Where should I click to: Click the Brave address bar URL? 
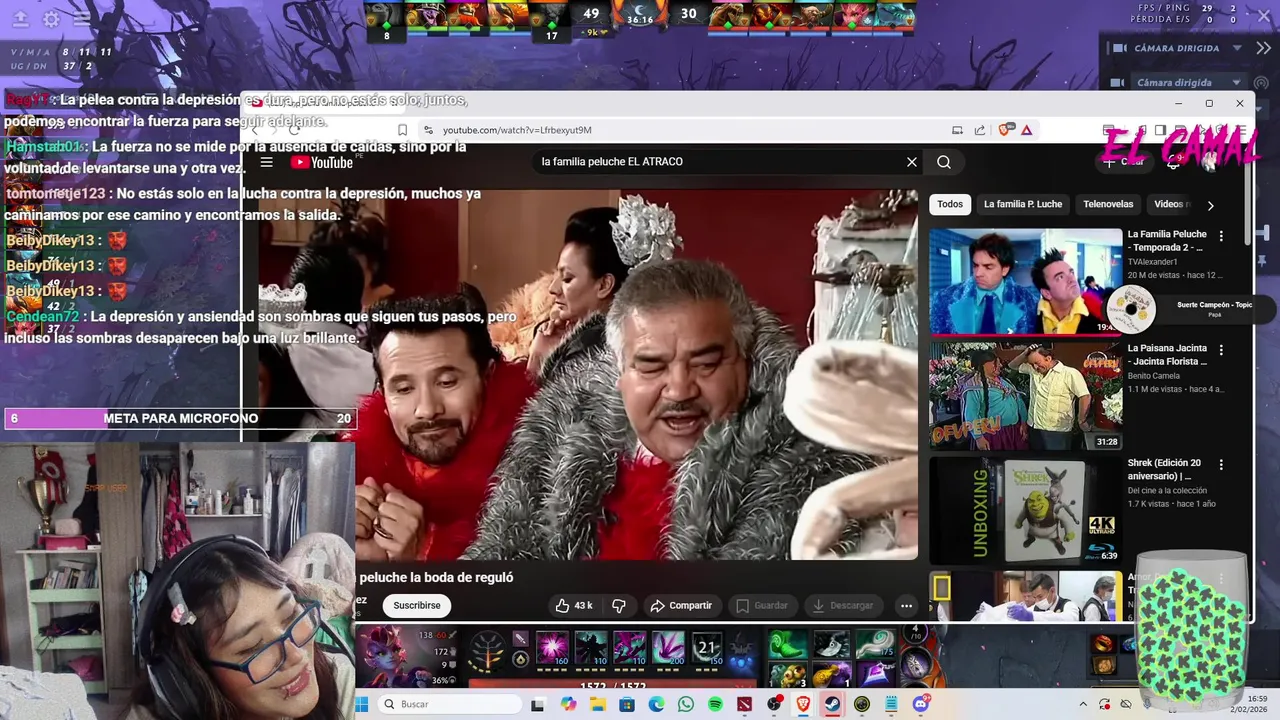click(517, 130)
